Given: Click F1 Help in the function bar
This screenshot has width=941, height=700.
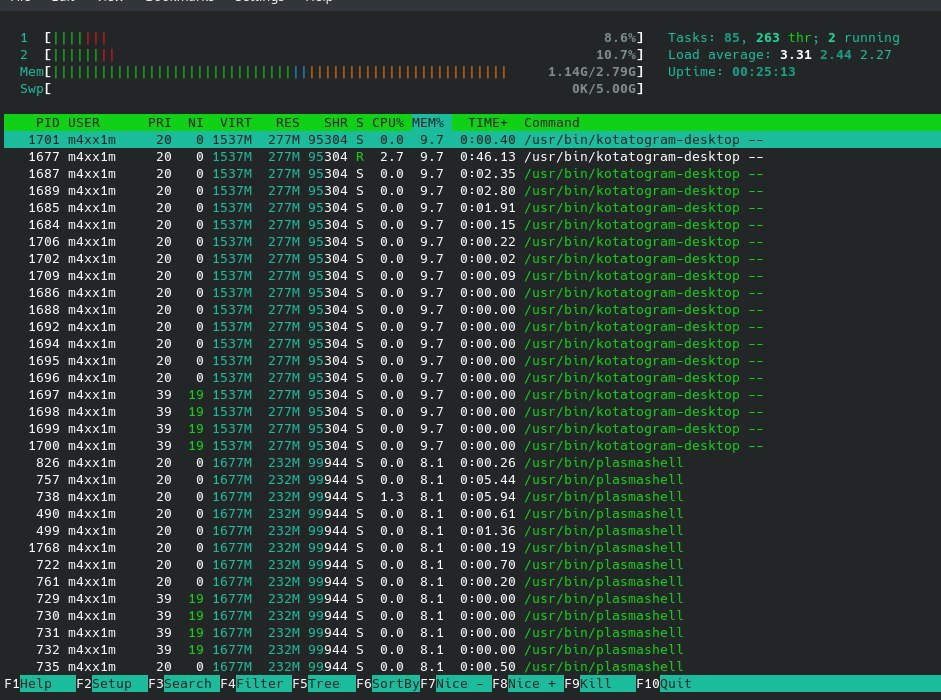Looking at the screenshot, I should pos(39,684).
